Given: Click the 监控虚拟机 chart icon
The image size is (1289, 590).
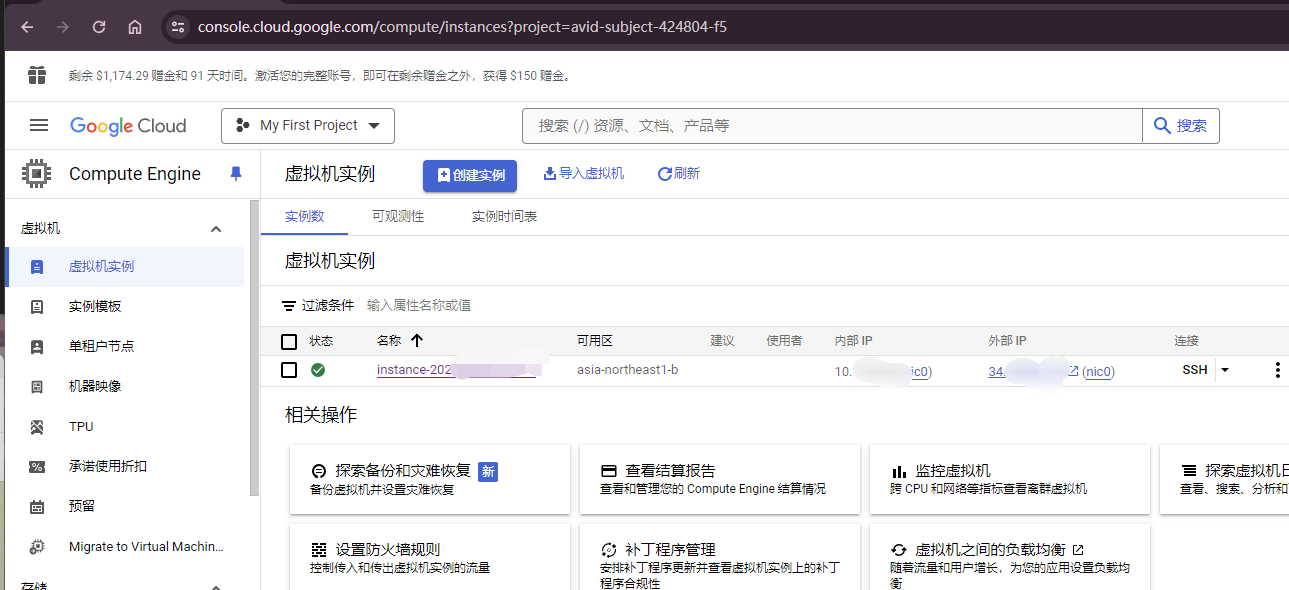Looking at the screenshot, I should tap(898, 471).
